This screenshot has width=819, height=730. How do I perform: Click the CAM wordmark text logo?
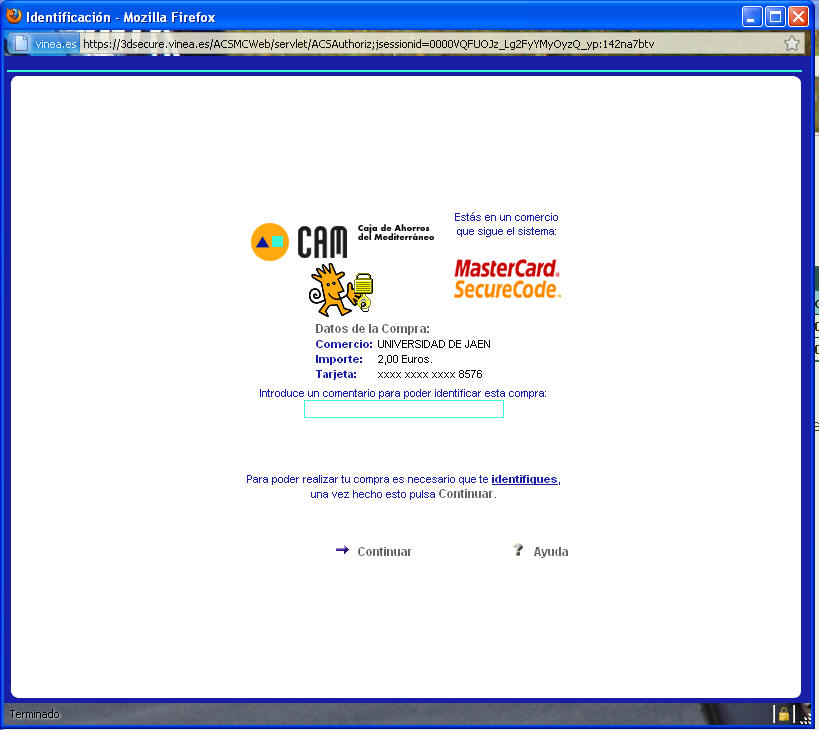coord(322,242)
